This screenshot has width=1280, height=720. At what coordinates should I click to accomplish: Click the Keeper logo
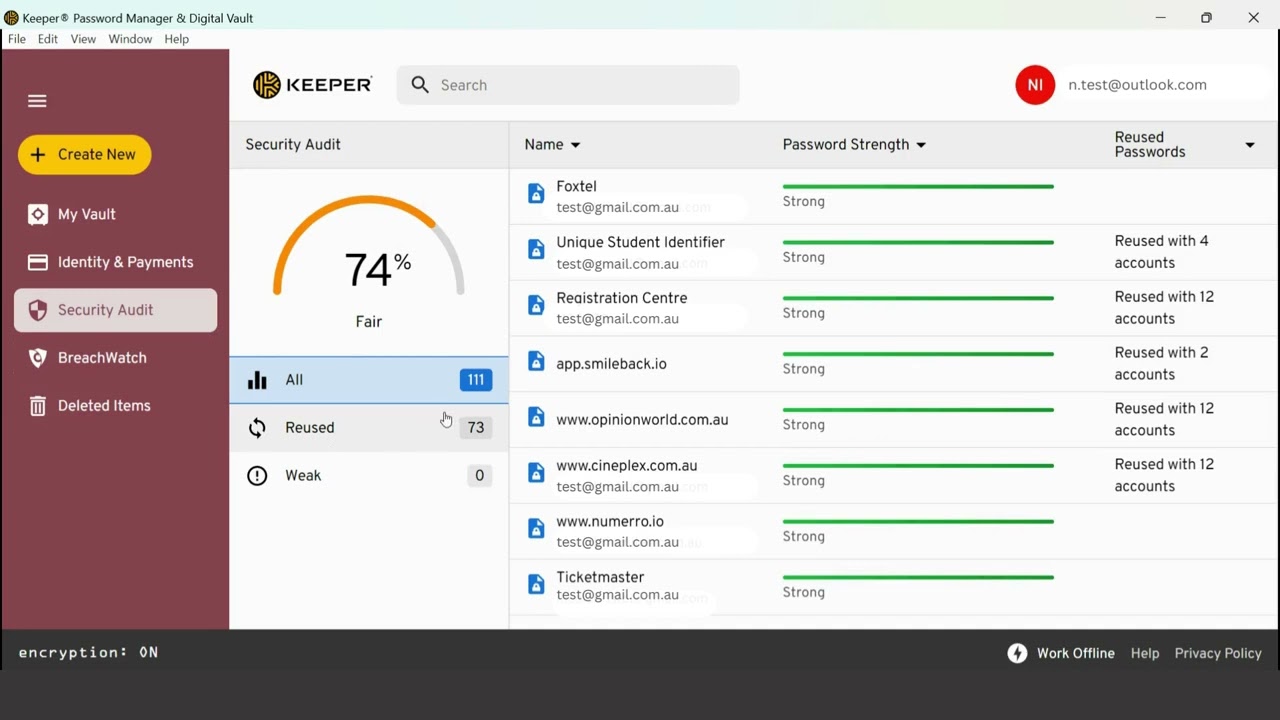[x=312, y=85]
